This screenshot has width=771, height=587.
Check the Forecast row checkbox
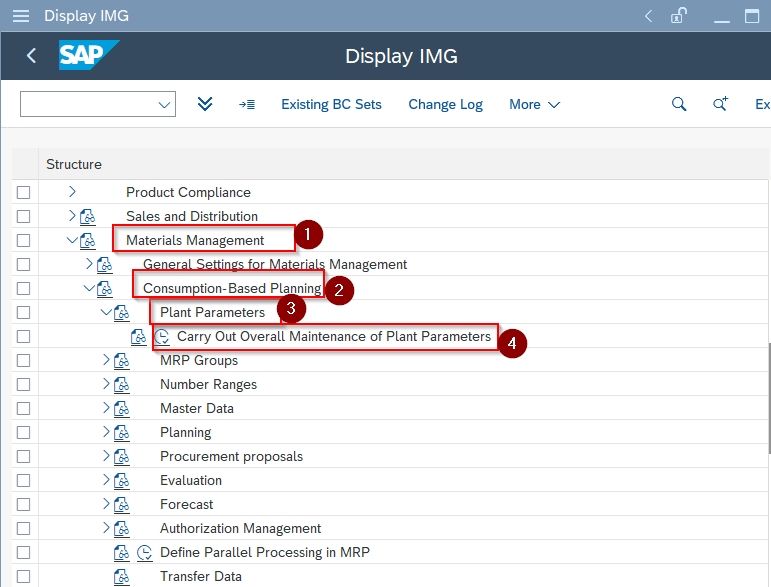[24, 505]
